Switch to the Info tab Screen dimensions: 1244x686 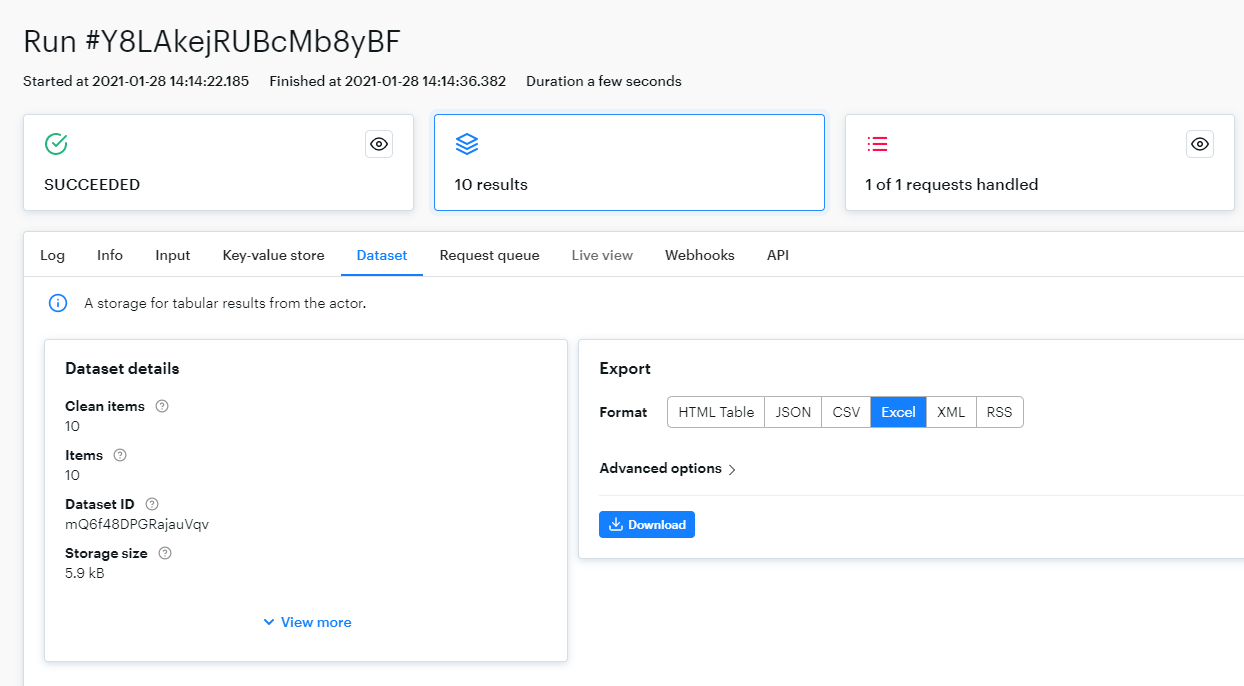point(110,255)
